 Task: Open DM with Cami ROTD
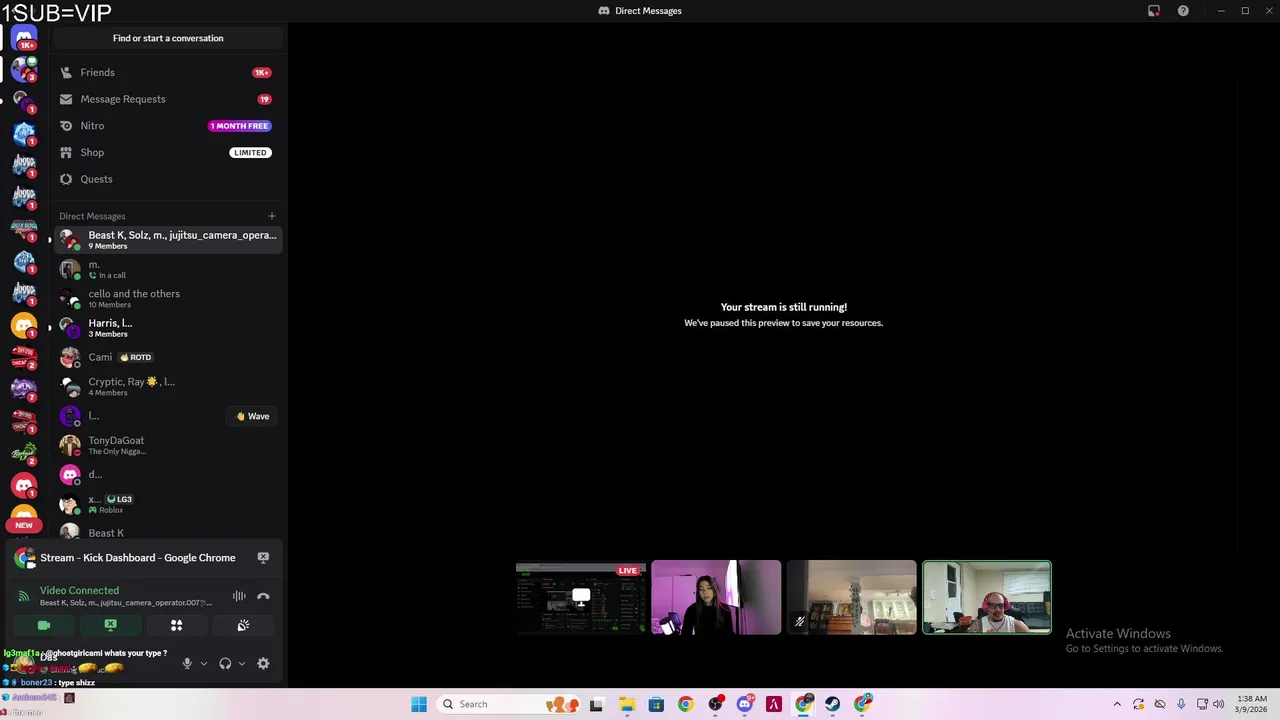click(x=167, y=357)
